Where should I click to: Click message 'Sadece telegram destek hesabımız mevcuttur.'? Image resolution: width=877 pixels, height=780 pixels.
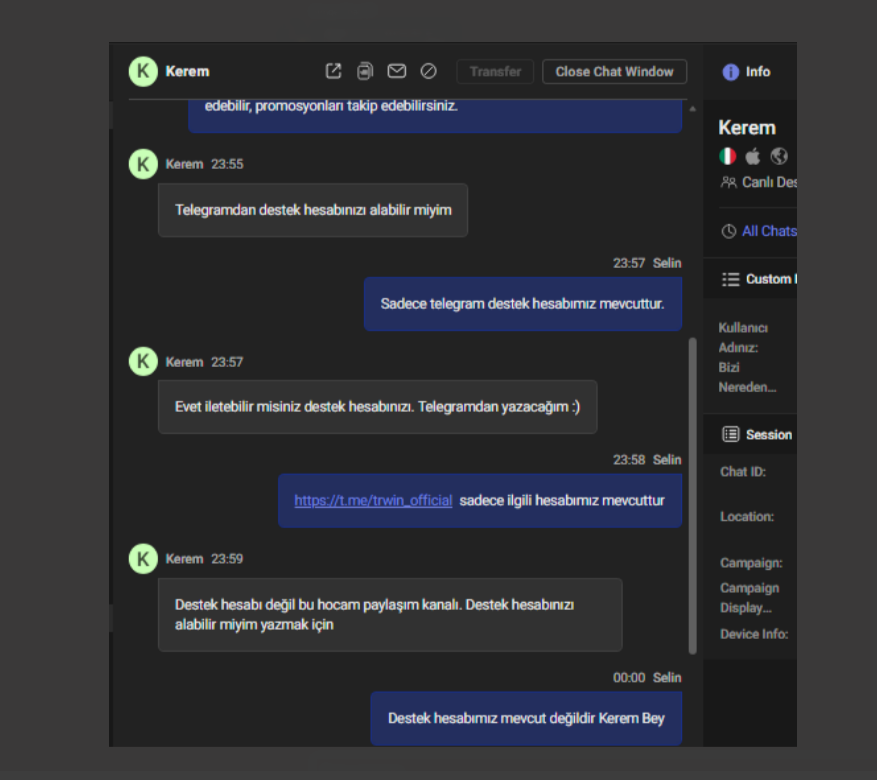(x=522, y=304)
